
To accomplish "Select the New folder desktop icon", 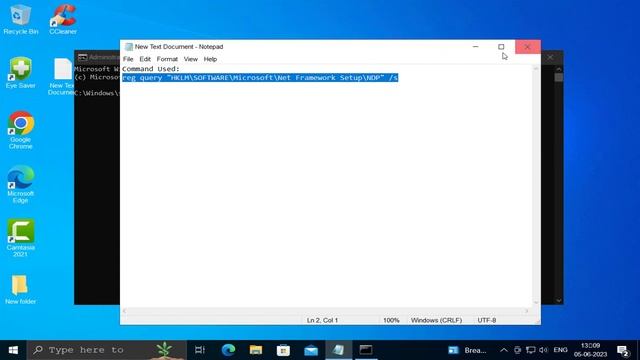I will pyautogui.click(x=20, y=290).
